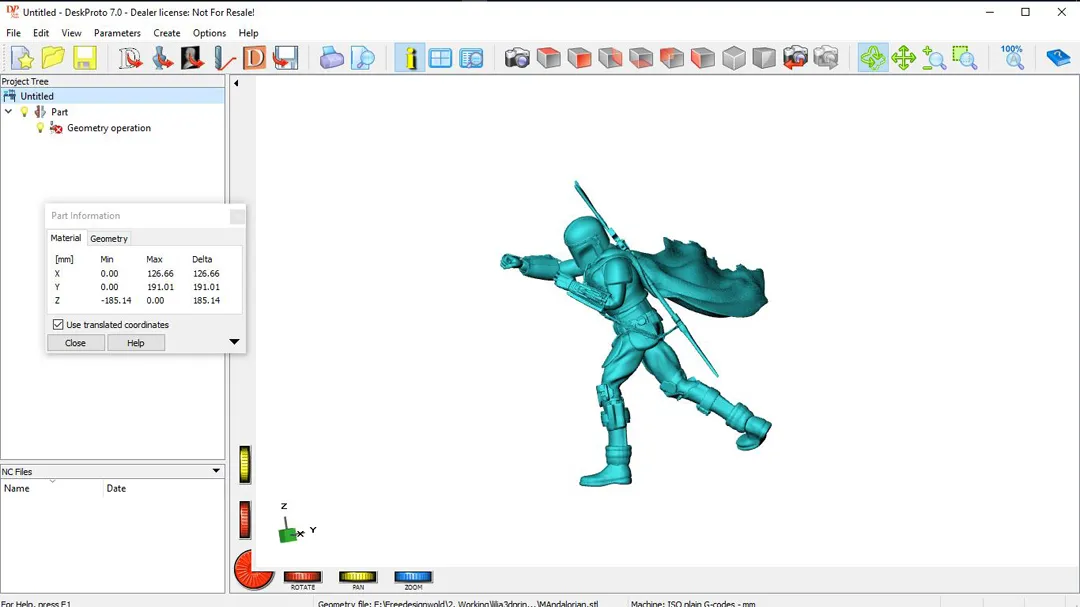Click the blue four-pane window layout icon

click(x=440, y=59)
